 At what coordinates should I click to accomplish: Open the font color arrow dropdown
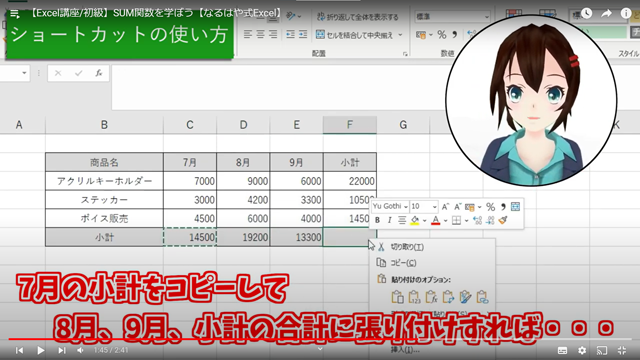tap(445, 221)
